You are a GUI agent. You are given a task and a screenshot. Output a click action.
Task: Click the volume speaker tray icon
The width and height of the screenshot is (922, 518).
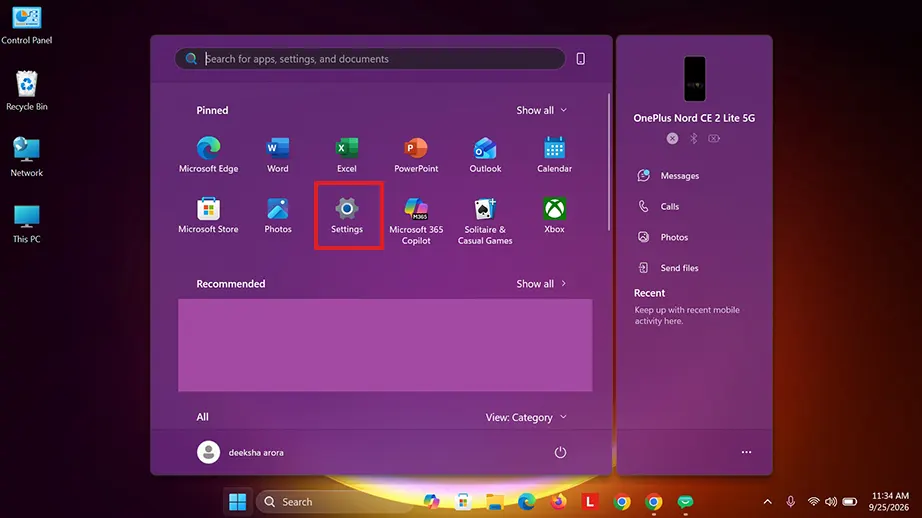point(831,502)
